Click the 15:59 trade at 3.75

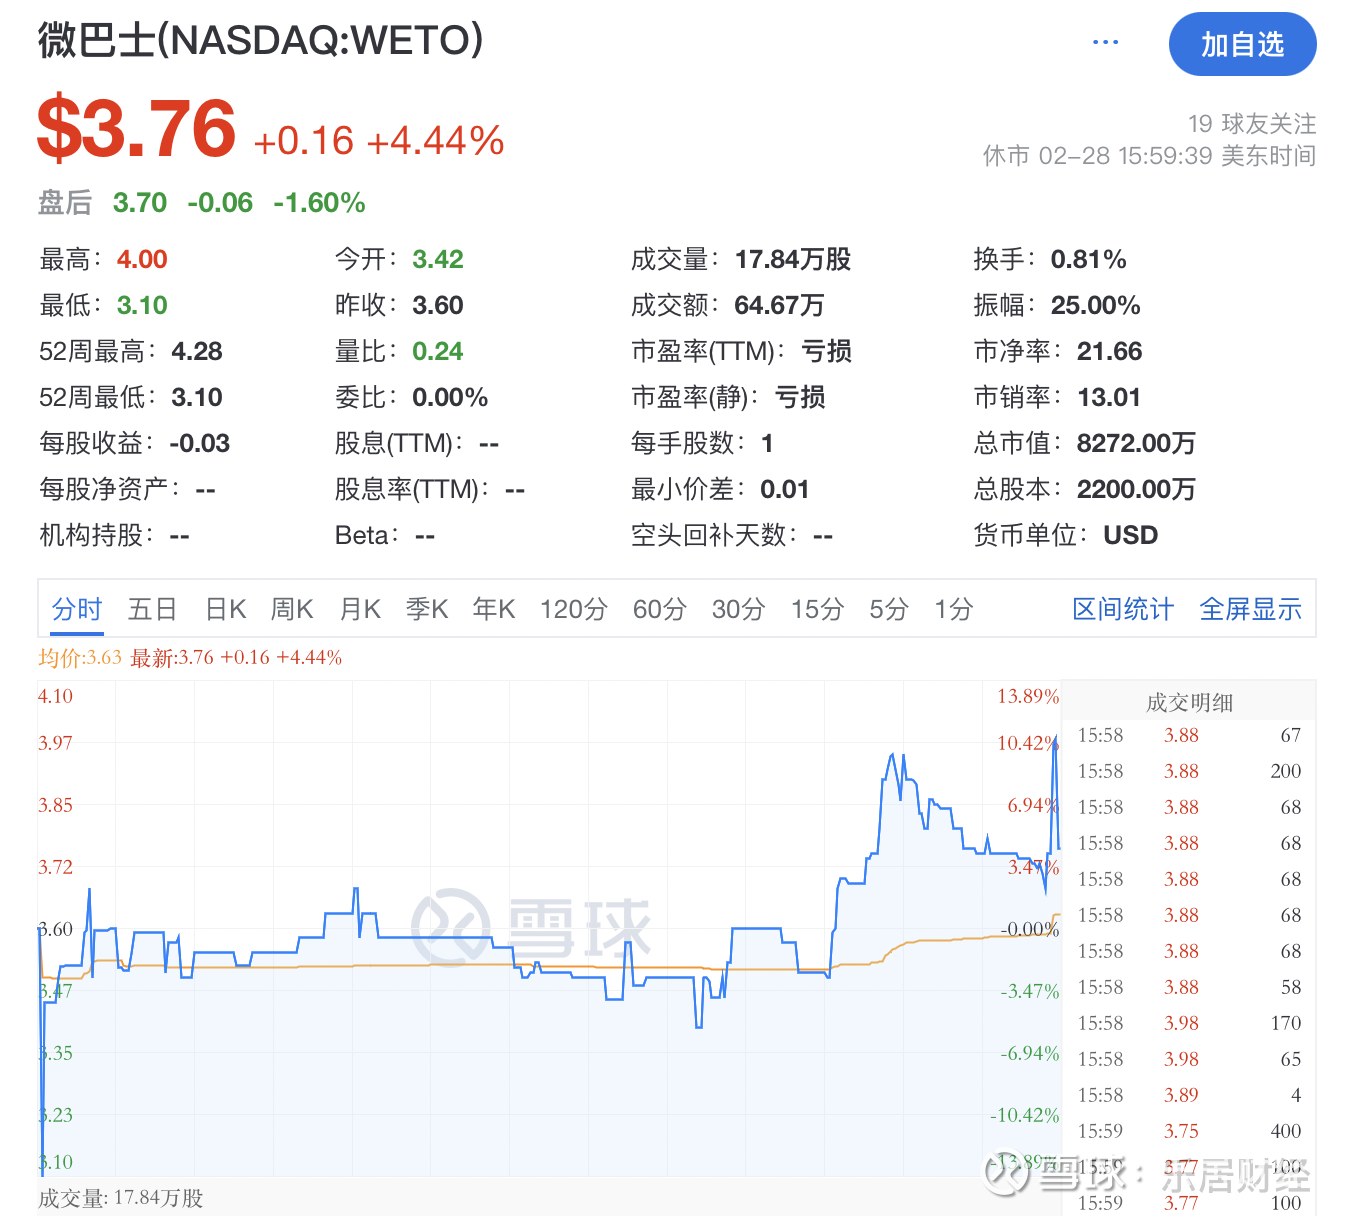pos(1189,1131)
